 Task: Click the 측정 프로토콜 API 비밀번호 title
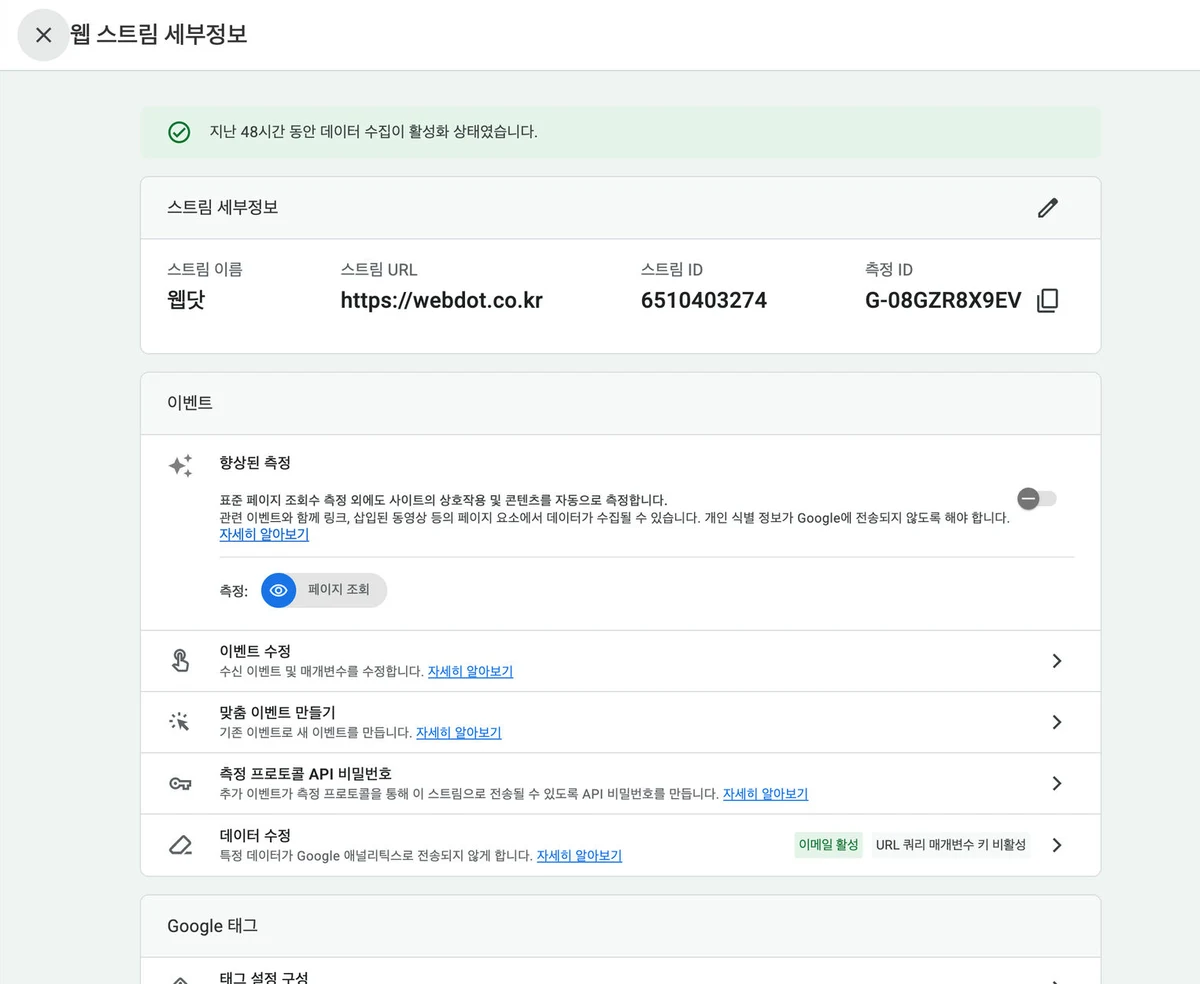[x=305, y=774]
